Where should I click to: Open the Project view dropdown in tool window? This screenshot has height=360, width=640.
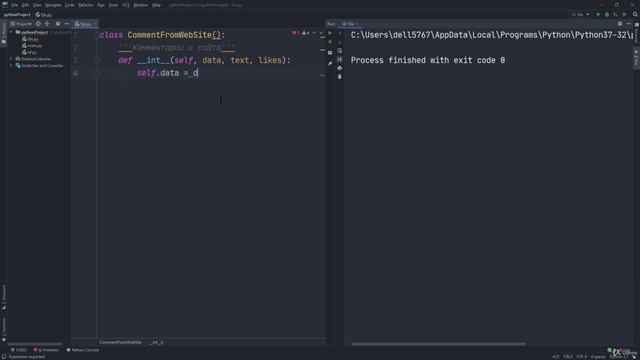click(x=21, y=24)
